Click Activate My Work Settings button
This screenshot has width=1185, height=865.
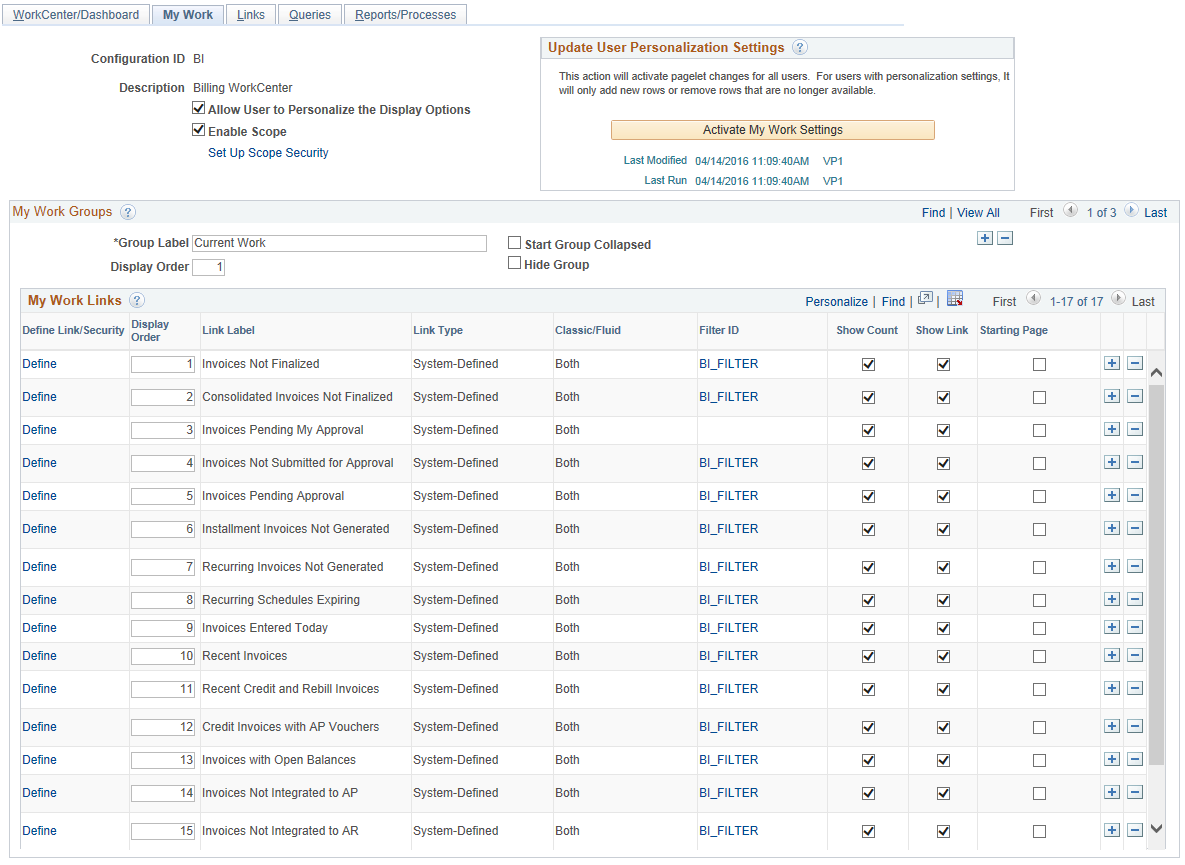click(772, 130)
